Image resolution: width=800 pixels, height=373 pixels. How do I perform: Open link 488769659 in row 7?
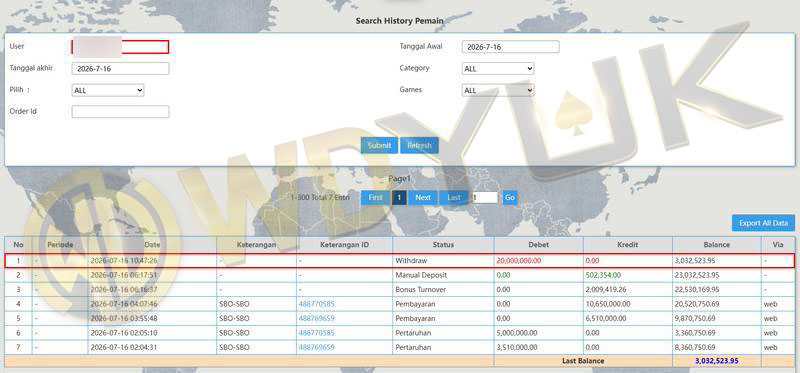[x=317, y=347]
